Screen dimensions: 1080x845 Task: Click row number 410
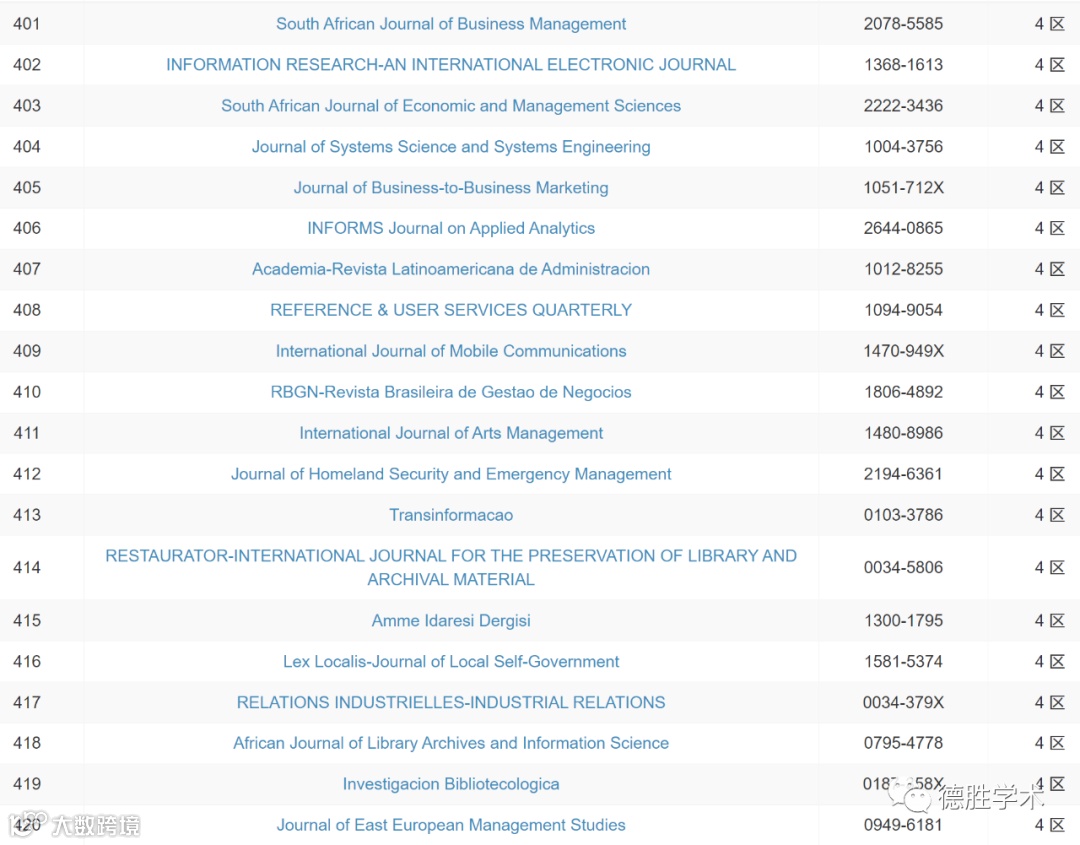(x=27, y=392)
